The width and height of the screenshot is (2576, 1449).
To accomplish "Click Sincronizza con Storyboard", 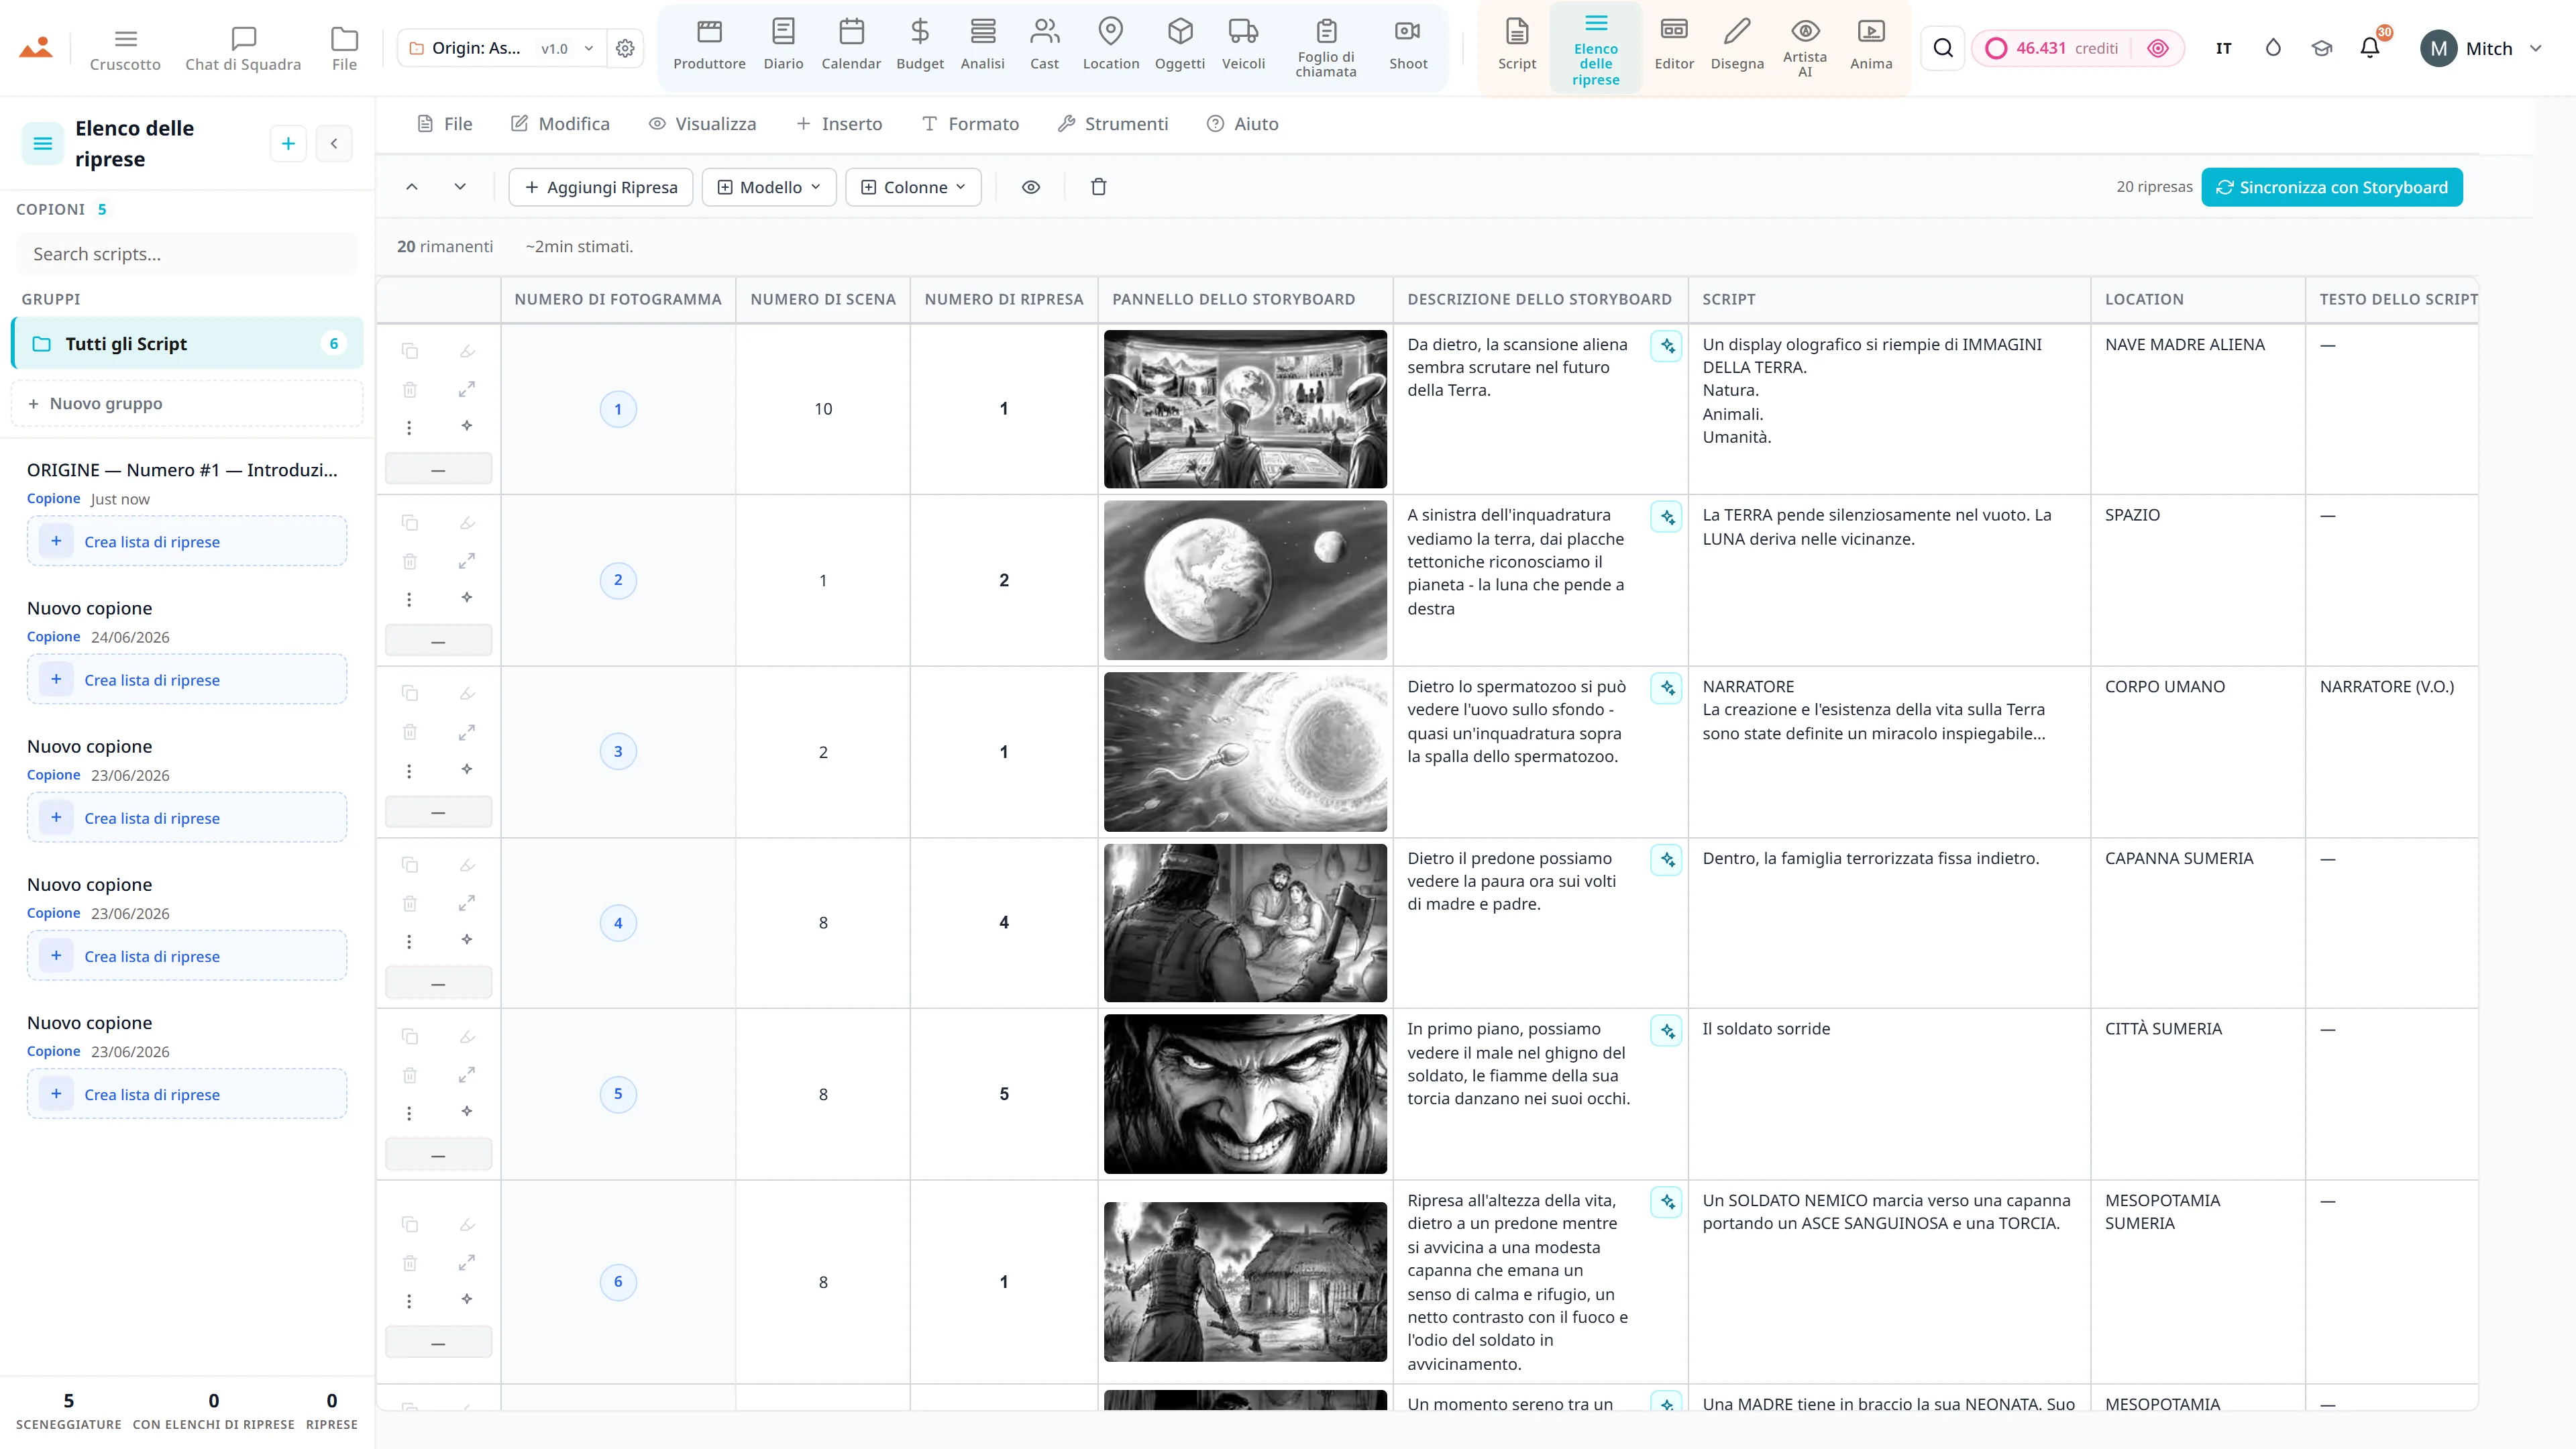I will 2331,187.
